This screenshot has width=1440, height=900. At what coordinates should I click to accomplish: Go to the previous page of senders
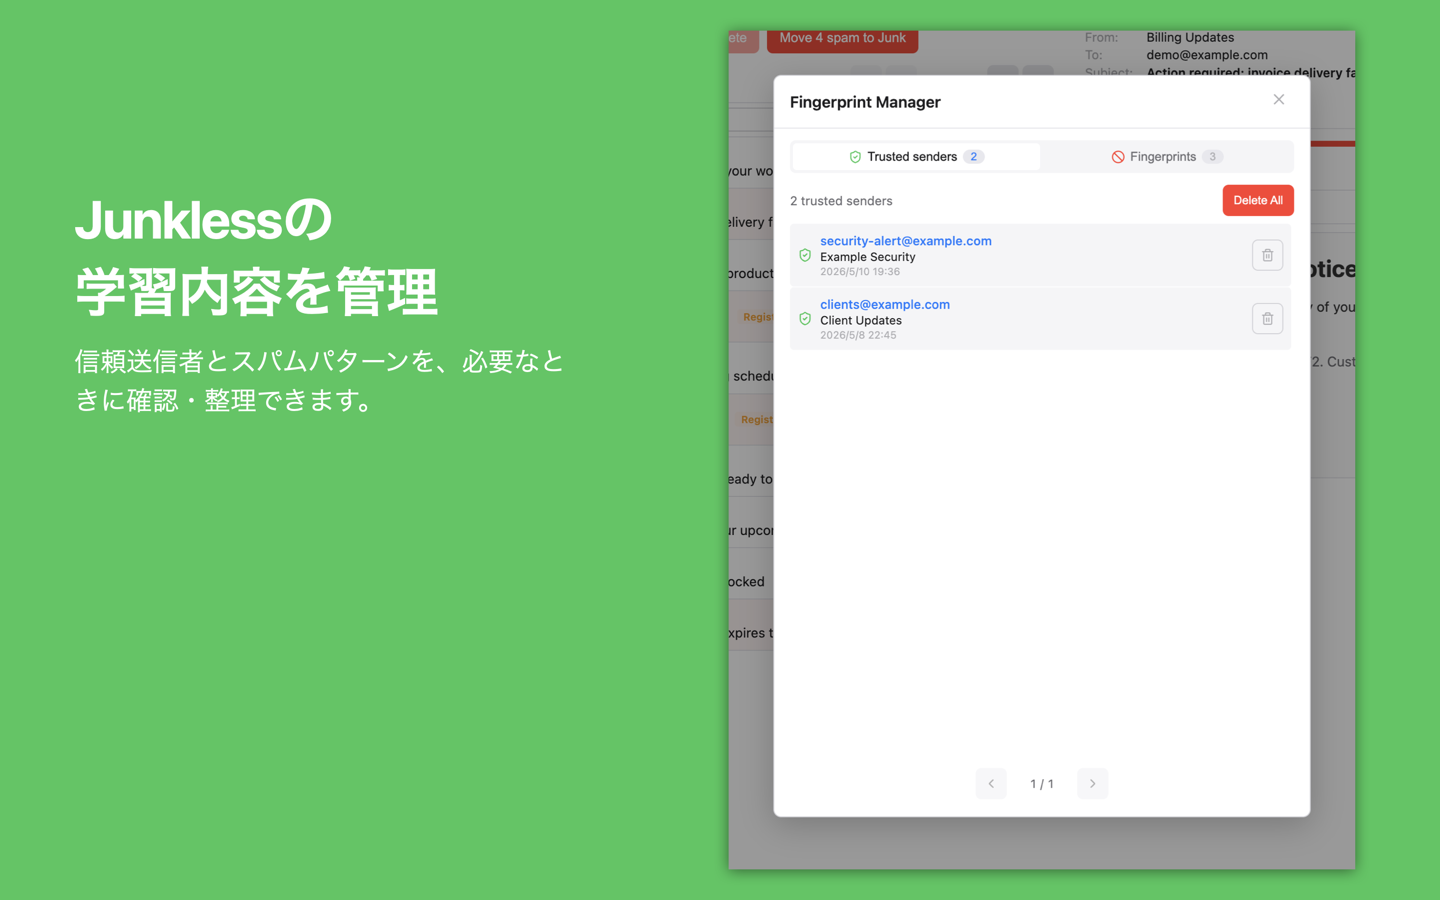(x=991, y=784)
